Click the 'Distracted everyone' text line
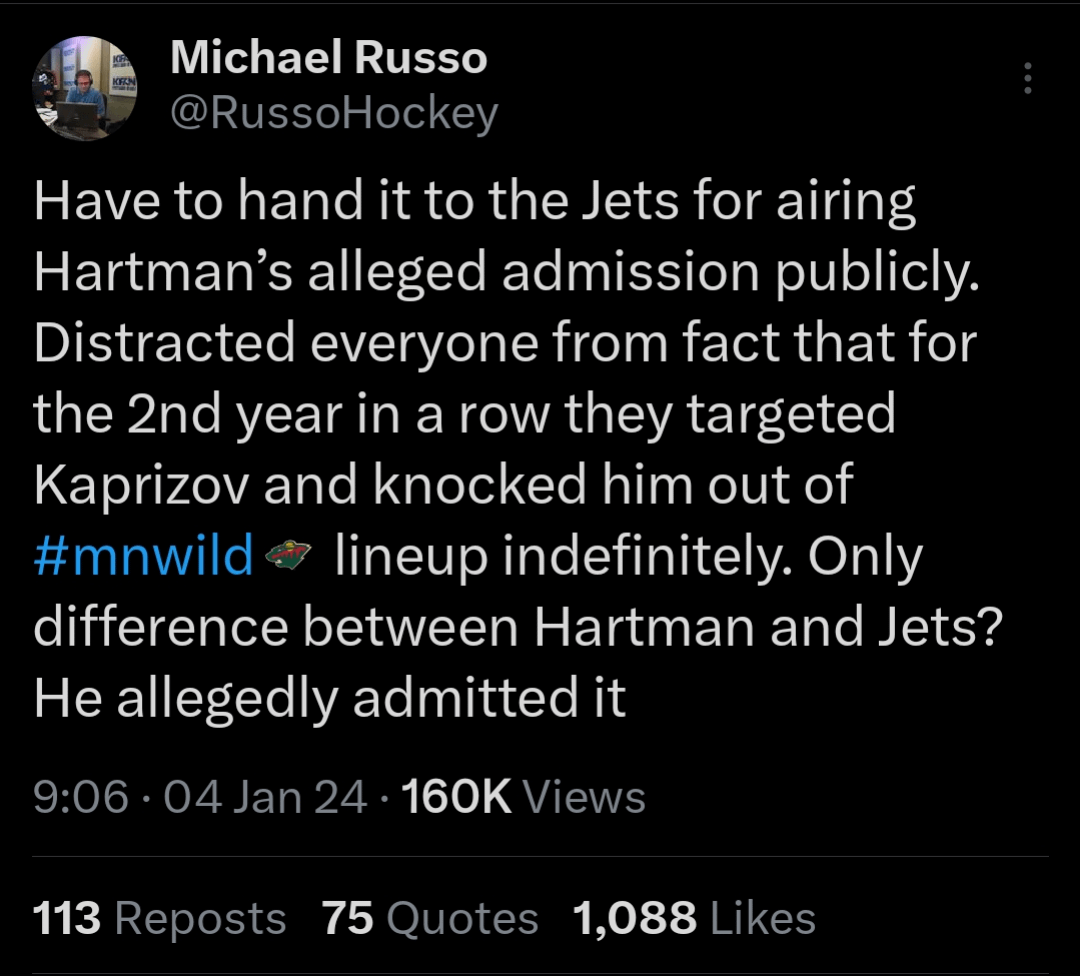This screenshot has width=1080, height=976. point(505,343)
